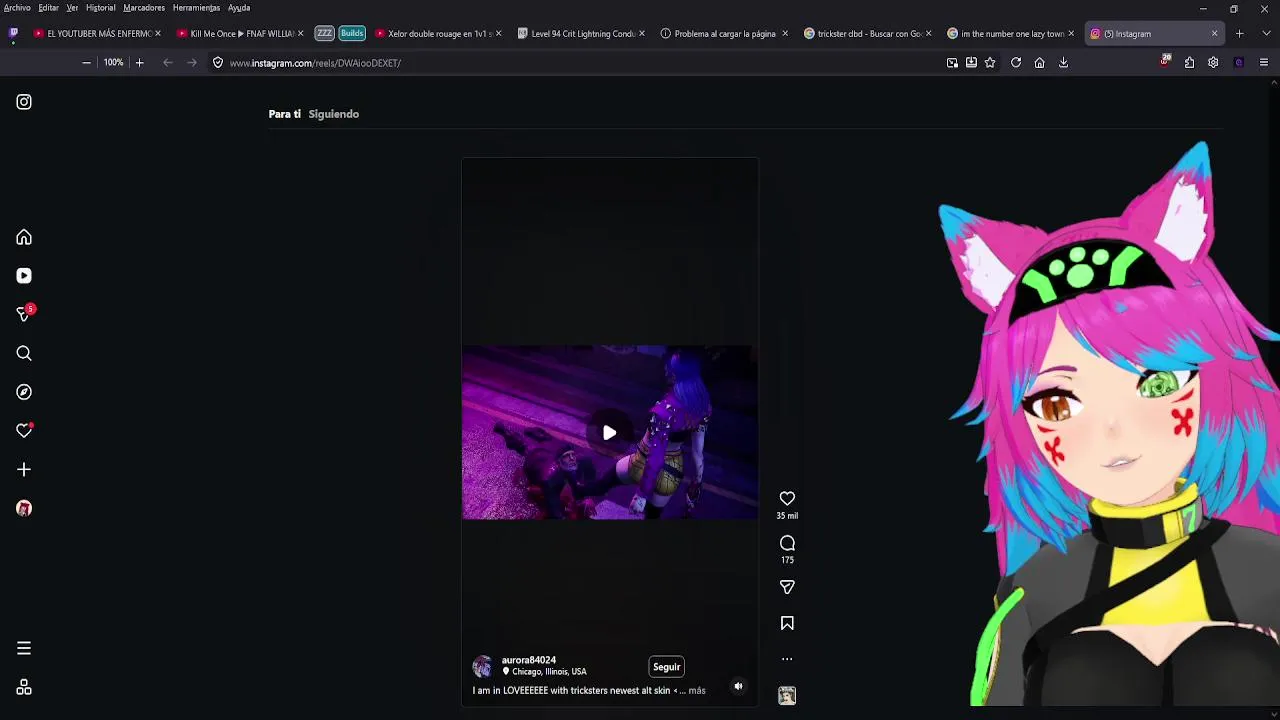This screenshot has height=720, width=1280.
Task: Open the Archivo menu
Action: click(x=17, y=8)
